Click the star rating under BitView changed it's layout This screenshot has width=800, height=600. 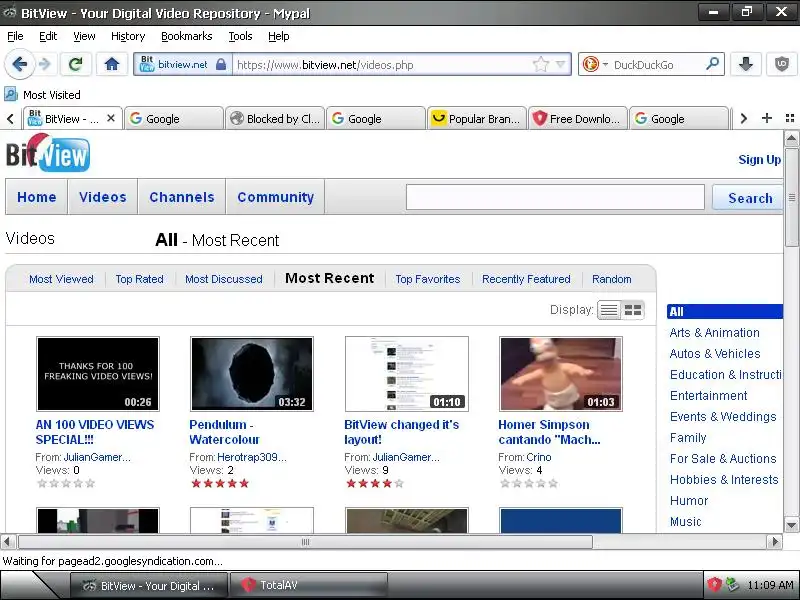tap(375, 483)
